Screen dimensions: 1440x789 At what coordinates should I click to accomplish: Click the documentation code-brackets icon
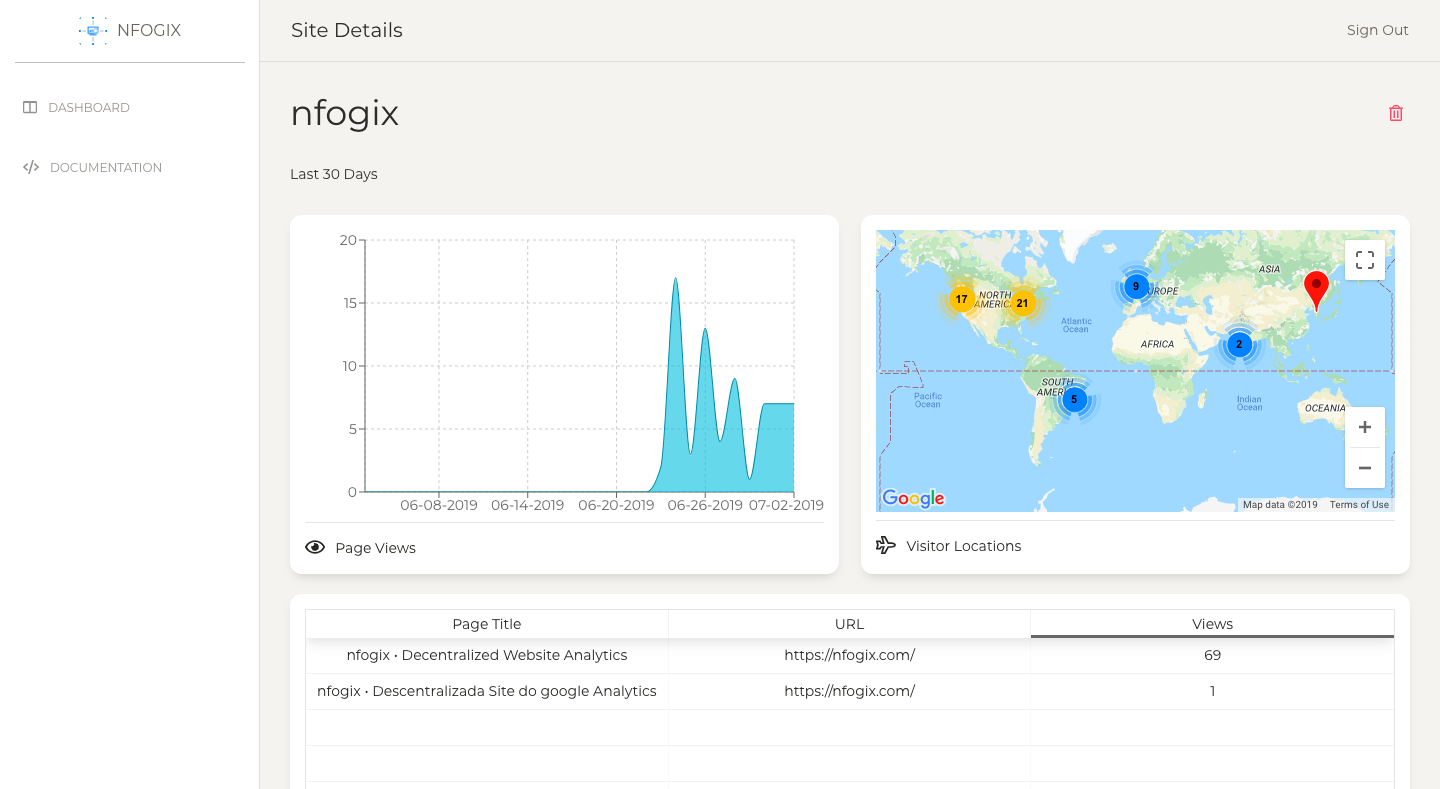[31, 167]
